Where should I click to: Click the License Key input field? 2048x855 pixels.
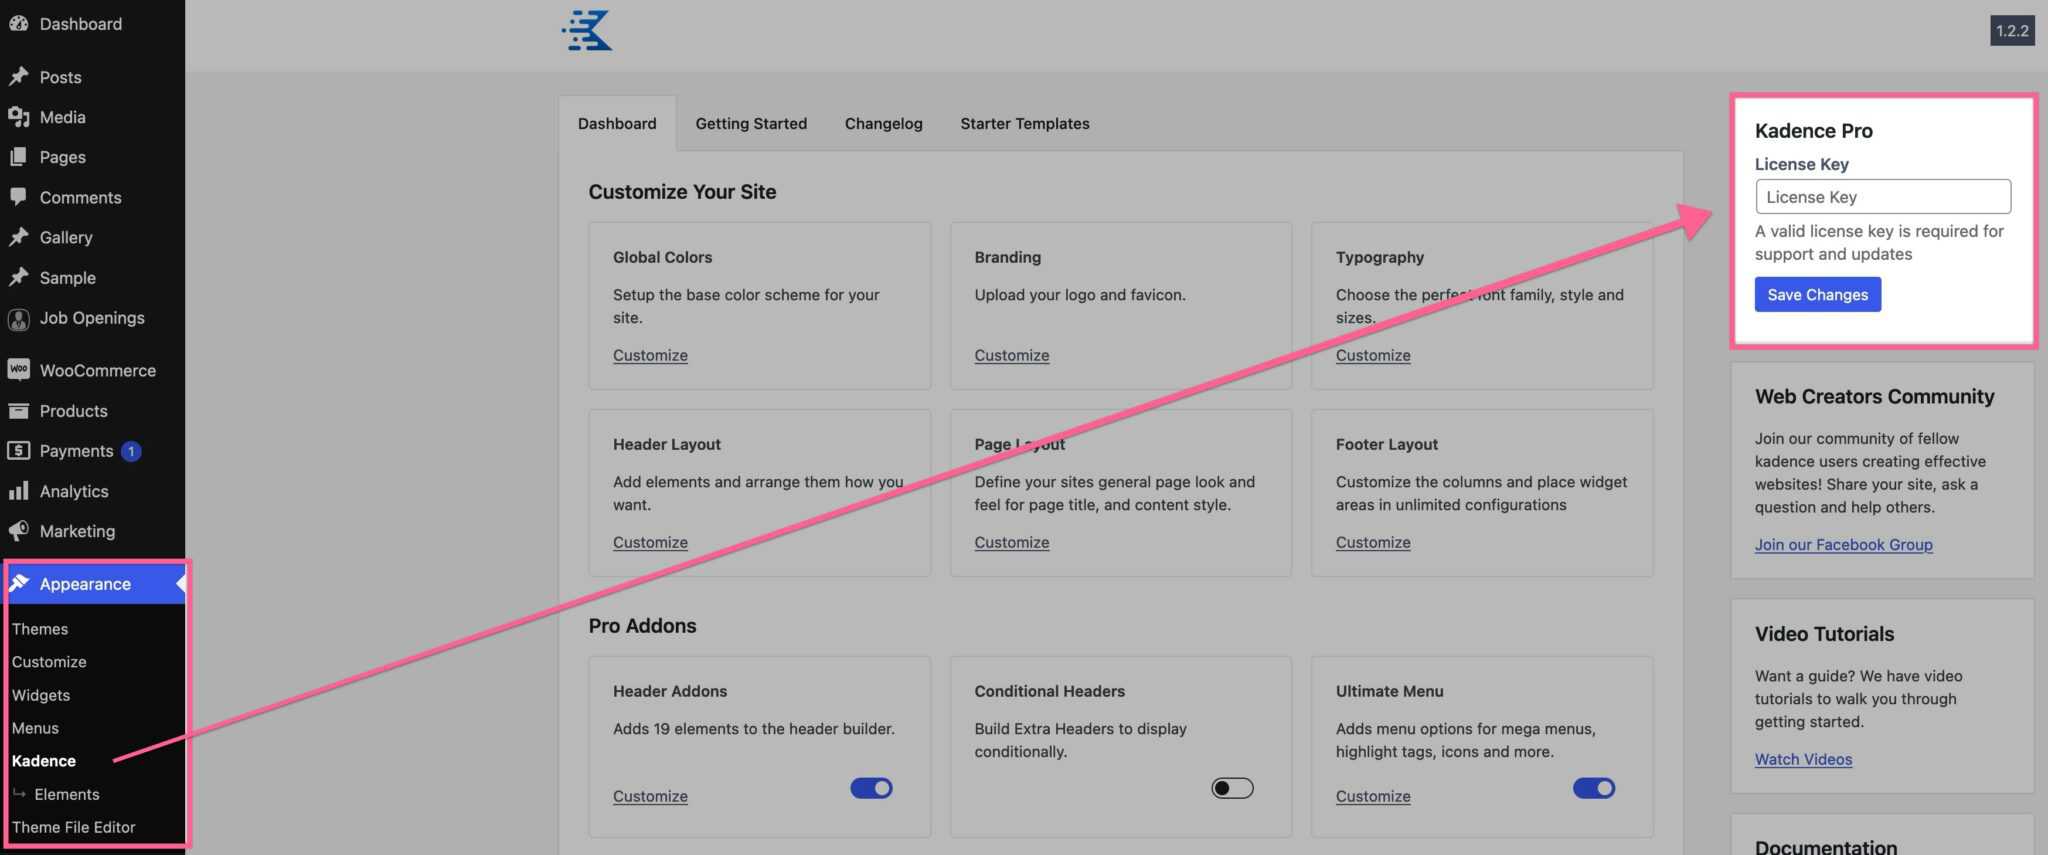tap(1882, 197)
